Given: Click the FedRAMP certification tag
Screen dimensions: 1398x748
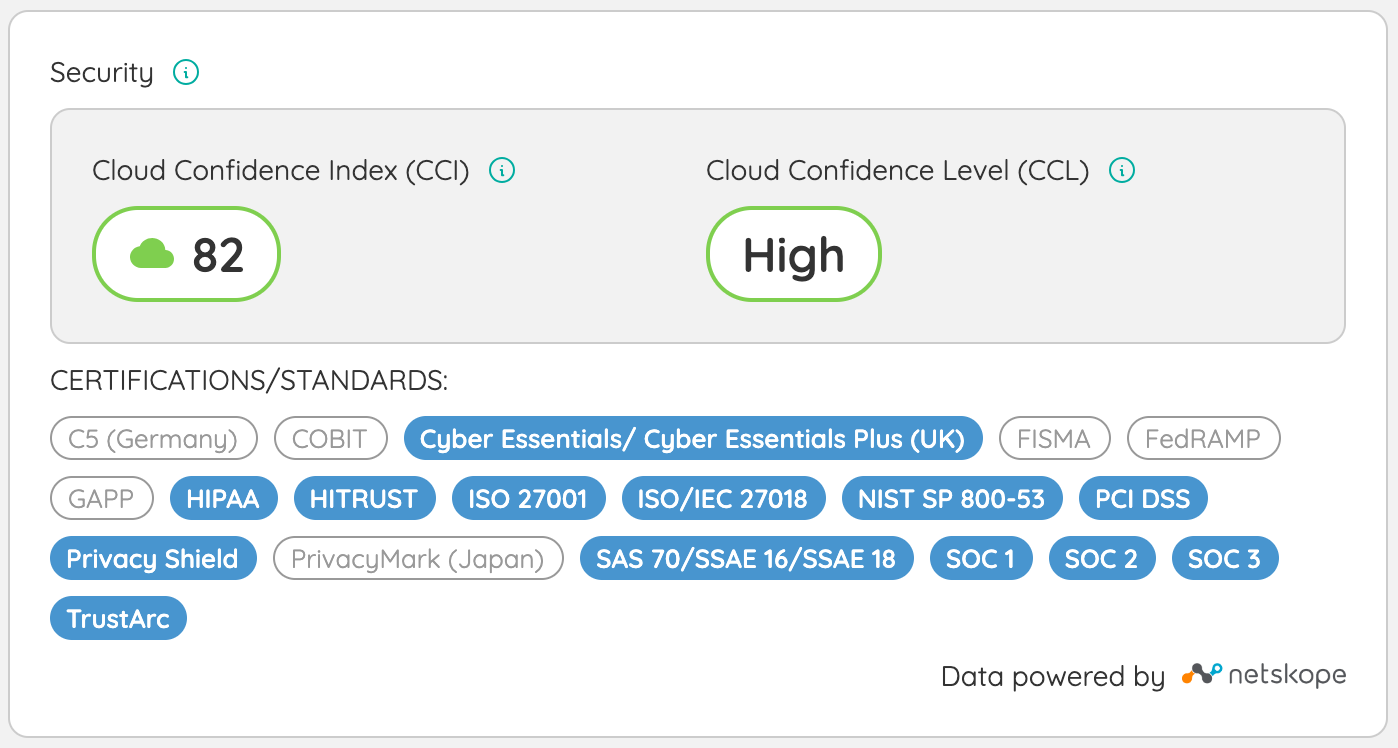Looking at the screenshot, I should (x=1203, y=438).
